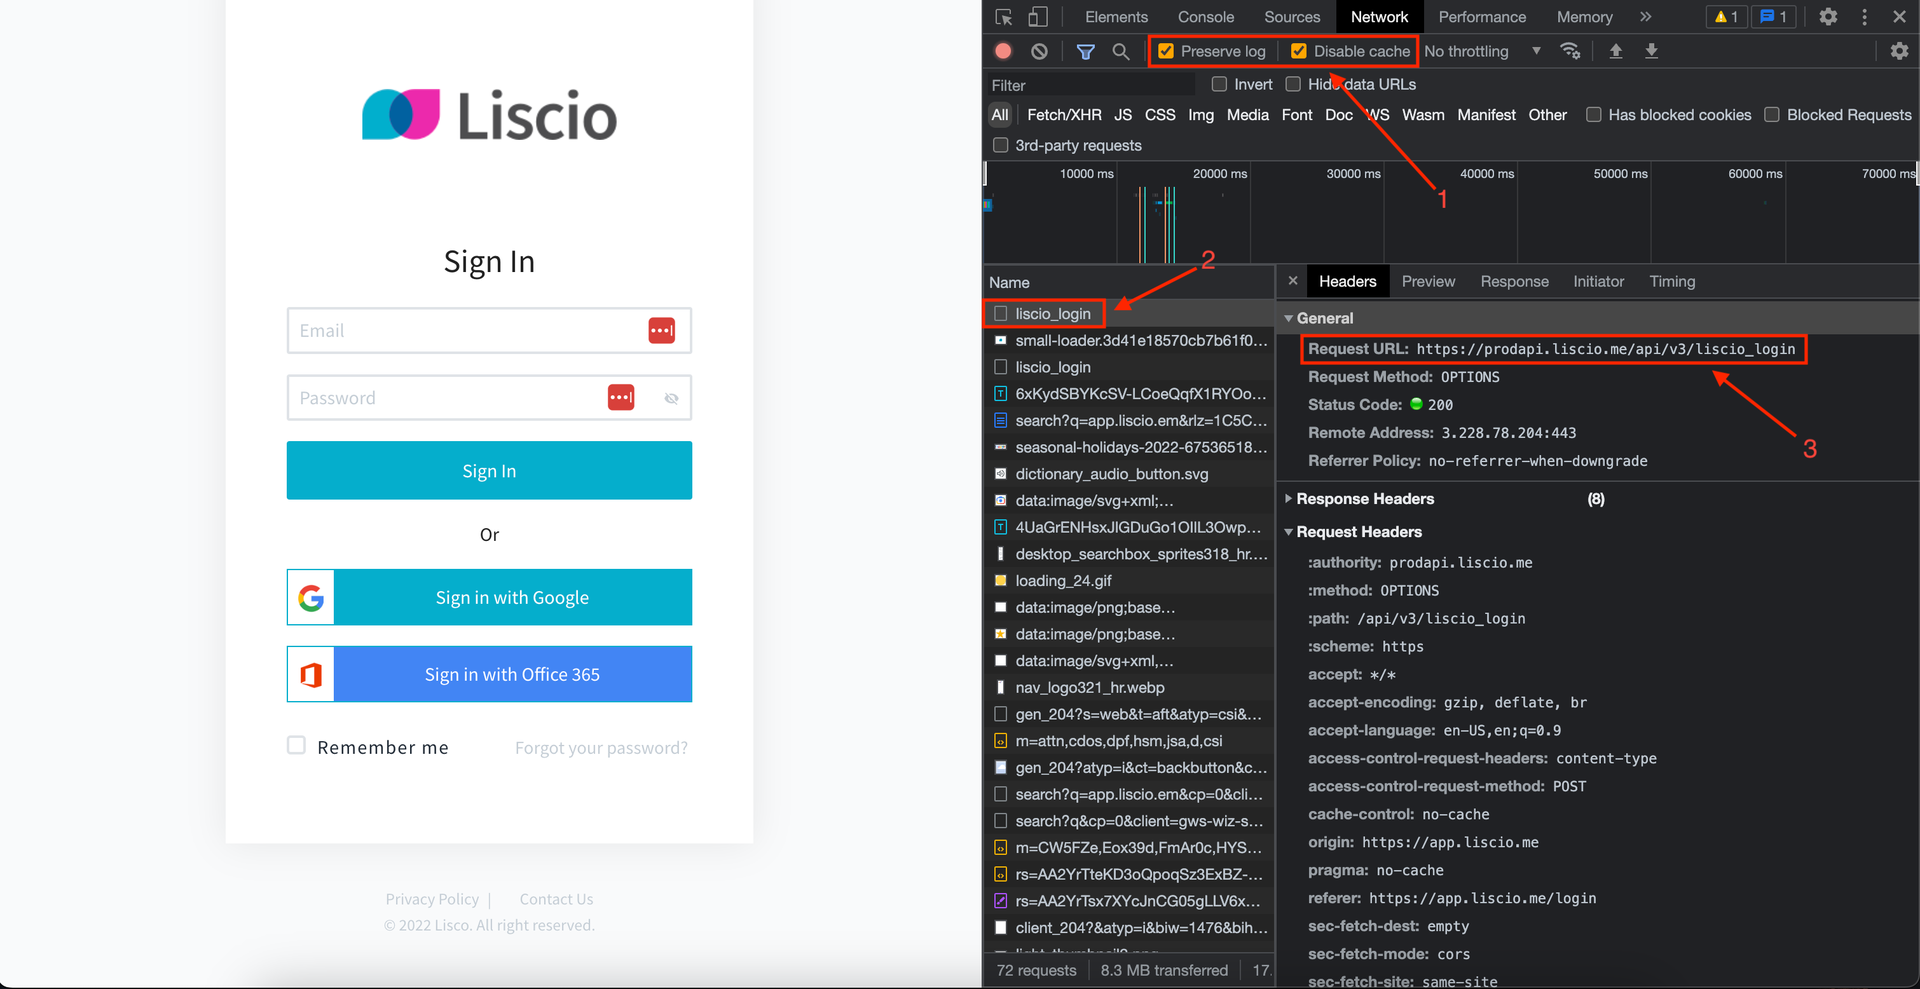This screenshot has width=1920, height=989.
Task: Filter requests by Img type
Action: coord(1201,115)
